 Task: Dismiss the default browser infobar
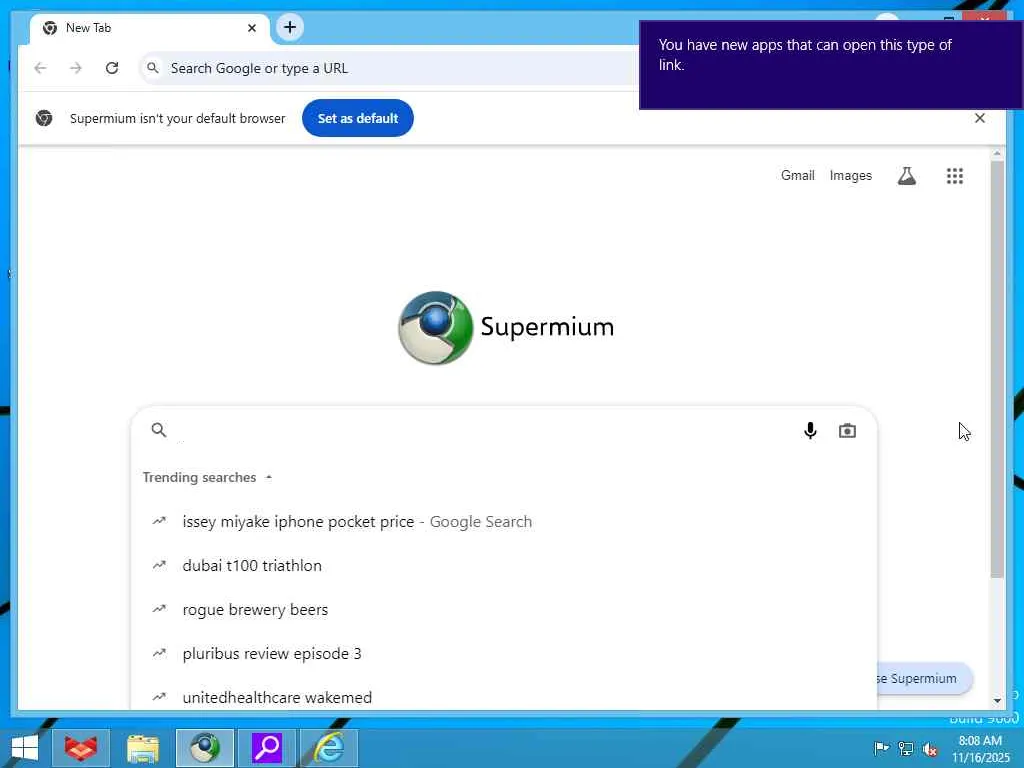(x=980, y=118)
